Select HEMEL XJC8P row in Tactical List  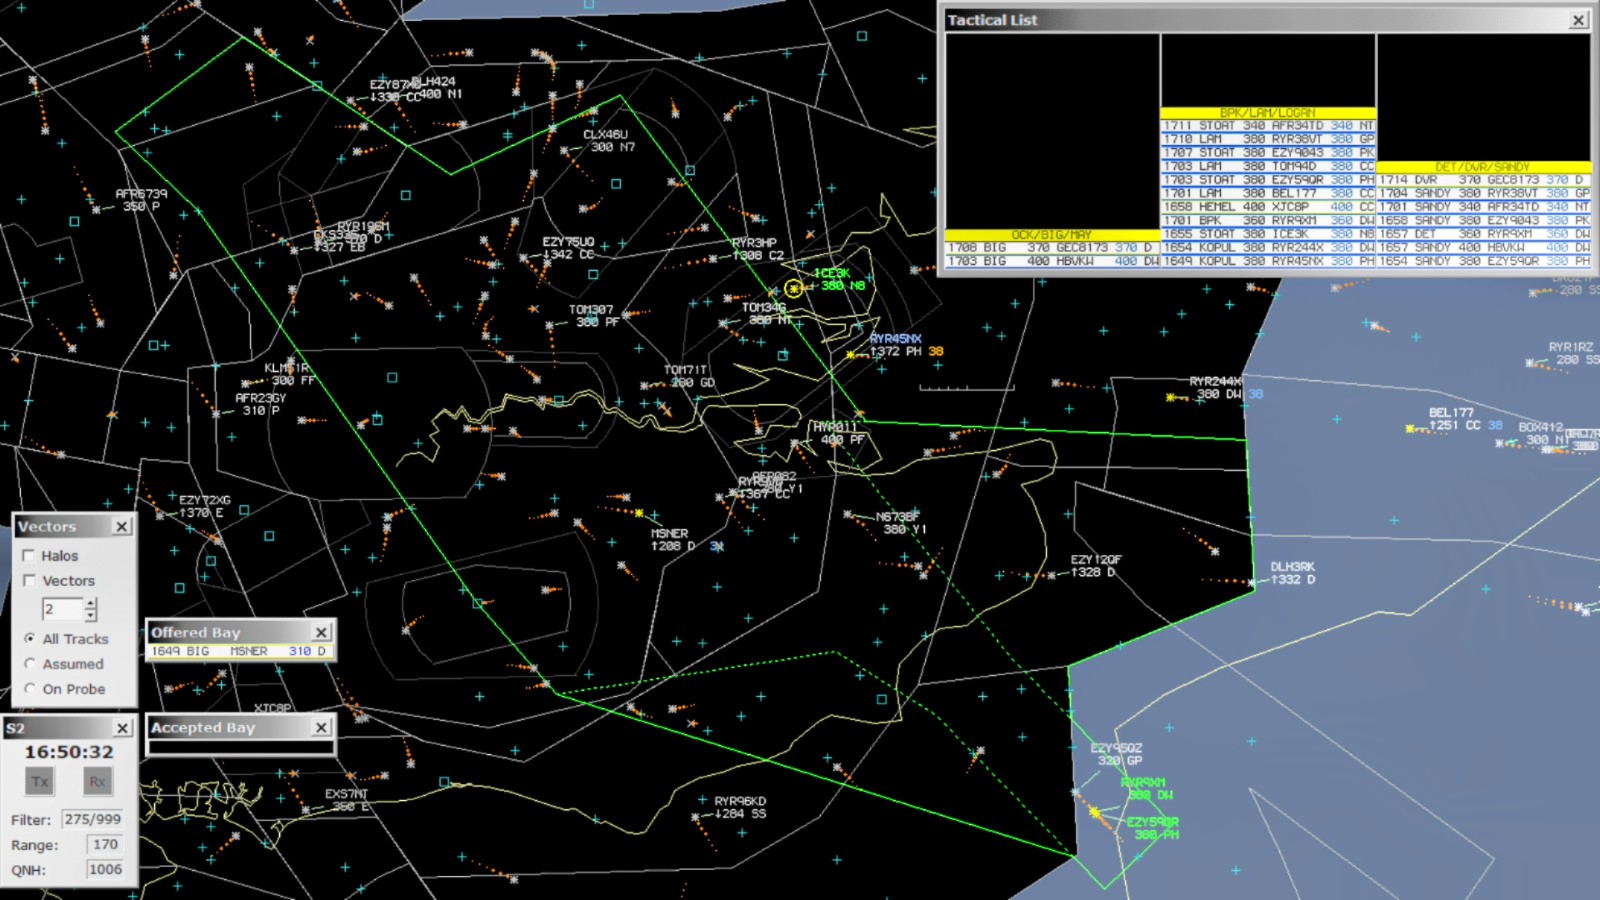1267,207
